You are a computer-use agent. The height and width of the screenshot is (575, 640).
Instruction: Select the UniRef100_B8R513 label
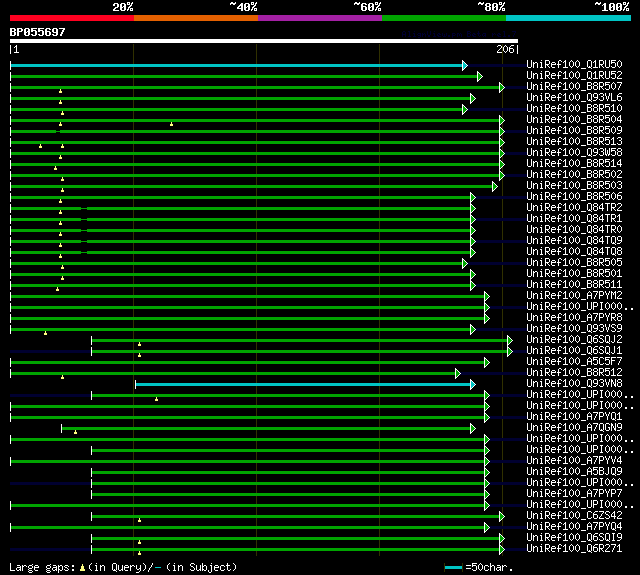pos(574,142)
